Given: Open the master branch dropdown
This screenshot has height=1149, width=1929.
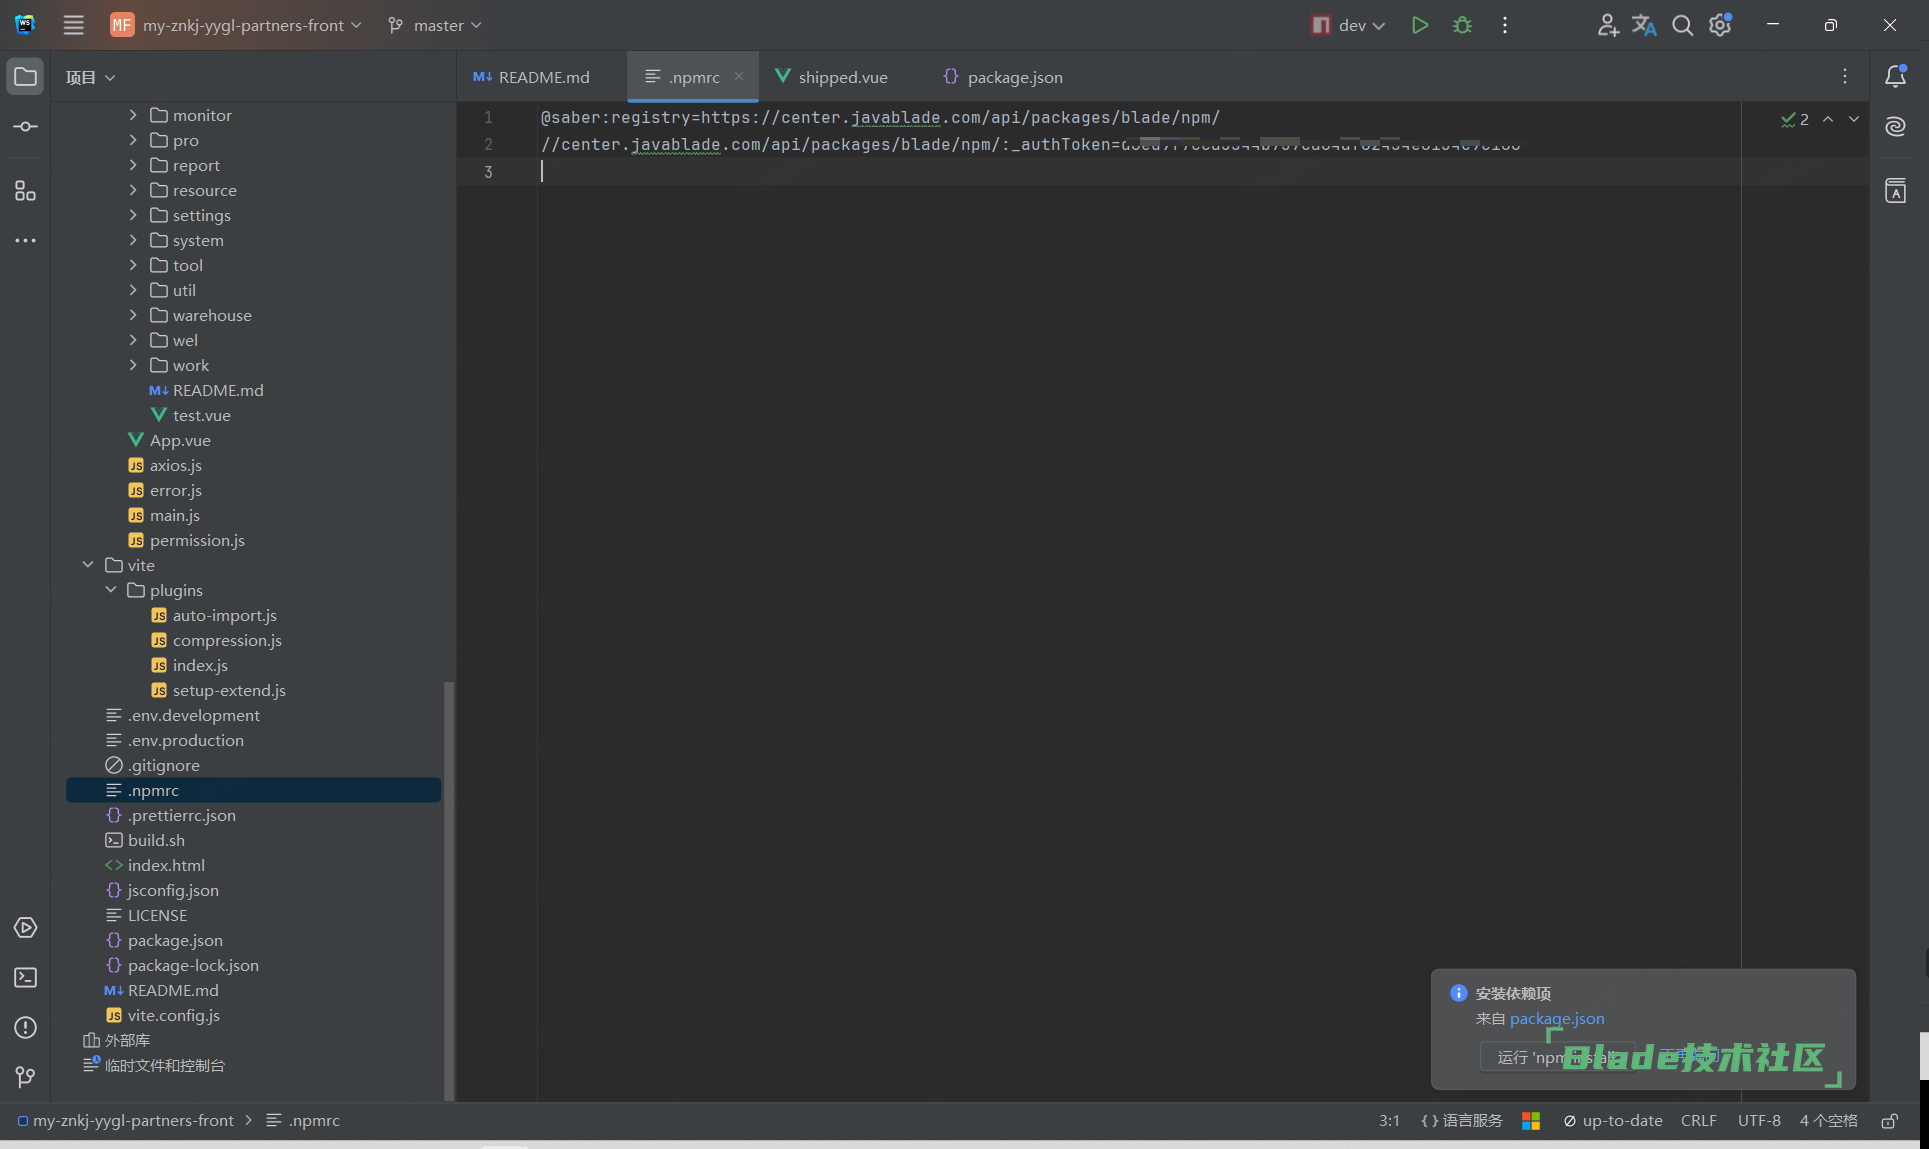Looking at the screenshot, I should point(436,25).
